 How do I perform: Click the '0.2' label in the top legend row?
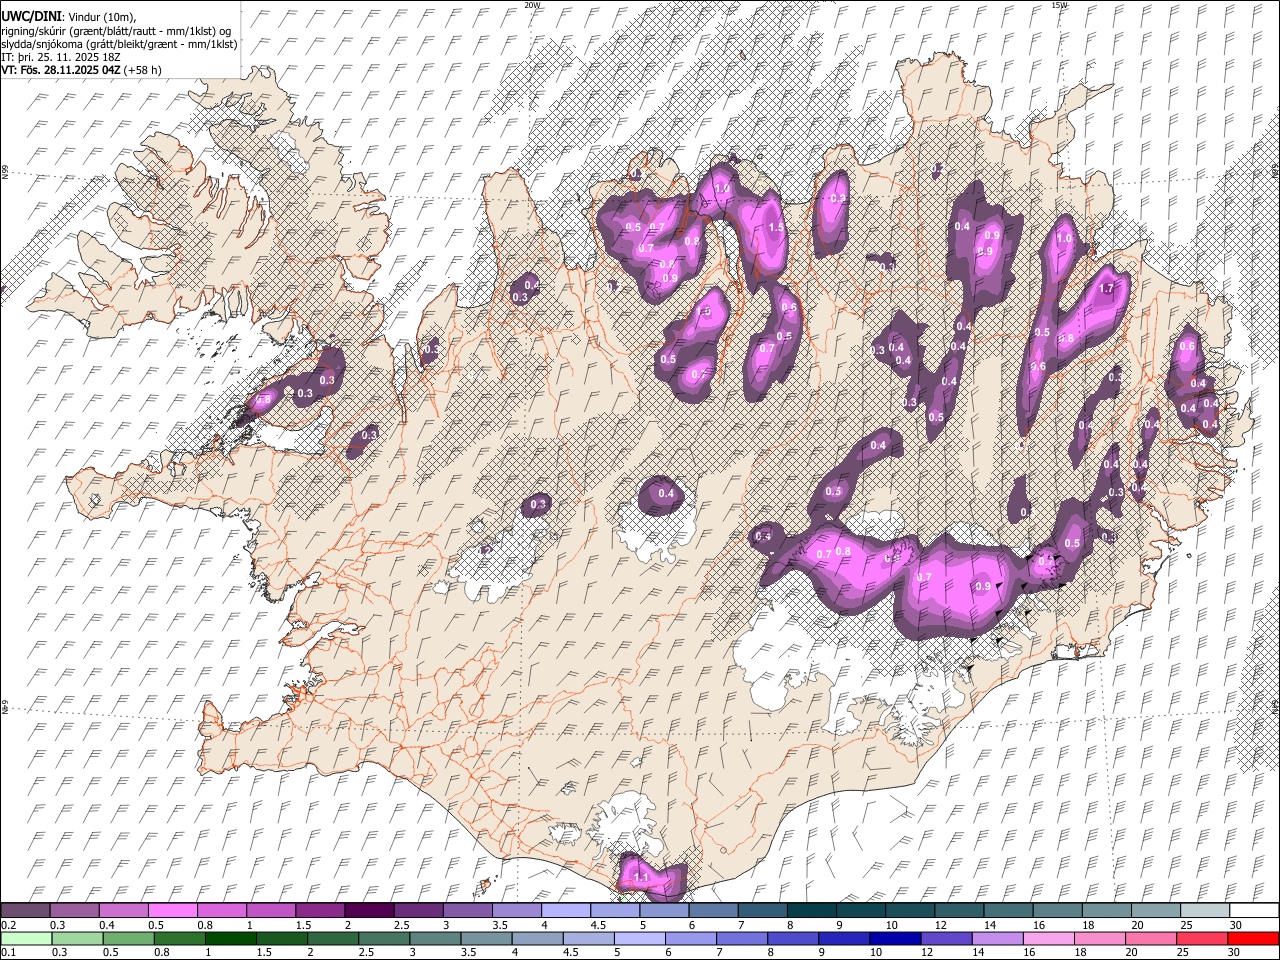(10, 925)
